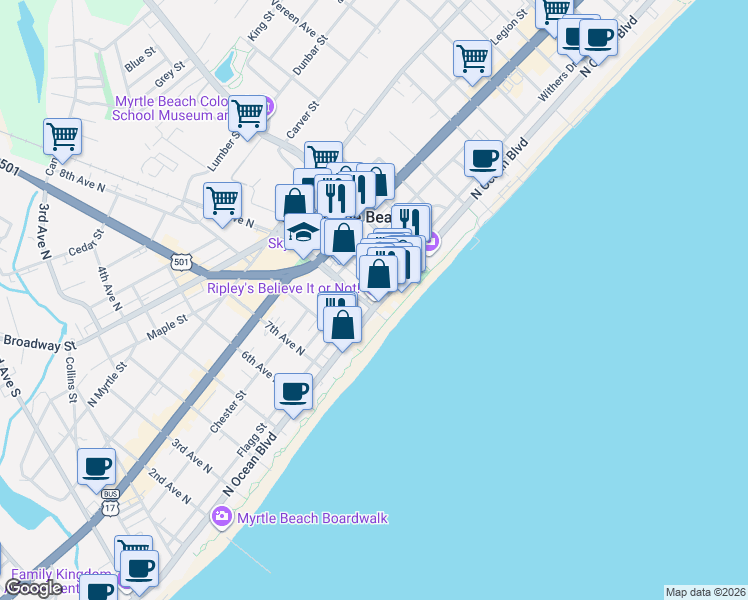Click the 4th Ave N label
The image size is (748, 600).
pyautogui.click(x=110, y=289)
